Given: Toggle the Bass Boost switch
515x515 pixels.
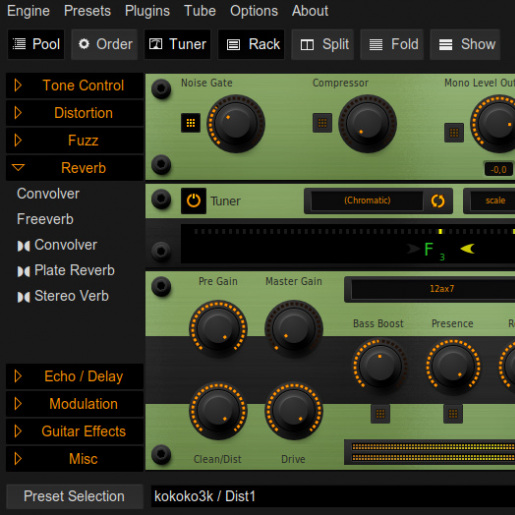Looking at the screenshot, I should [380, 414].
